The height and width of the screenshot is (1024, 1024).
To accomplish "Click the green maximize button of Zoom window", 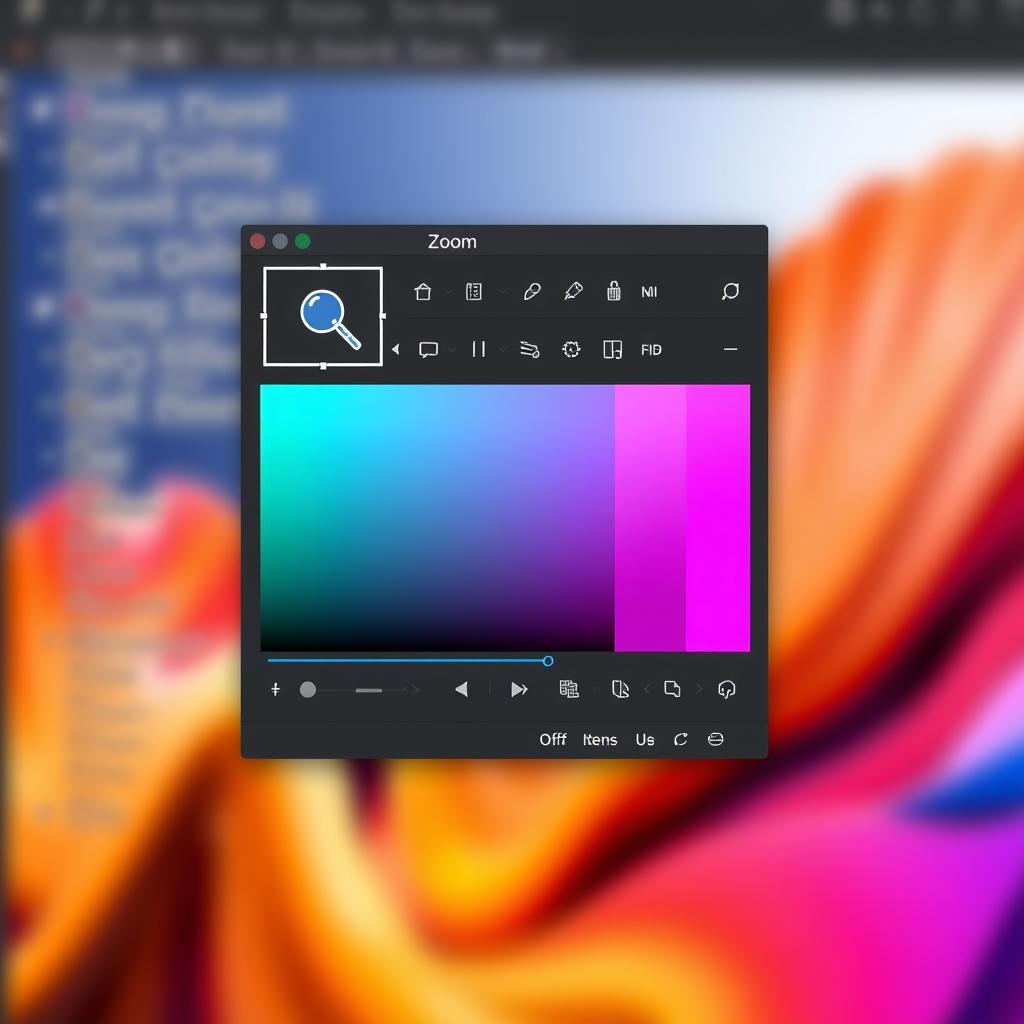I will [x=302, y=242].
